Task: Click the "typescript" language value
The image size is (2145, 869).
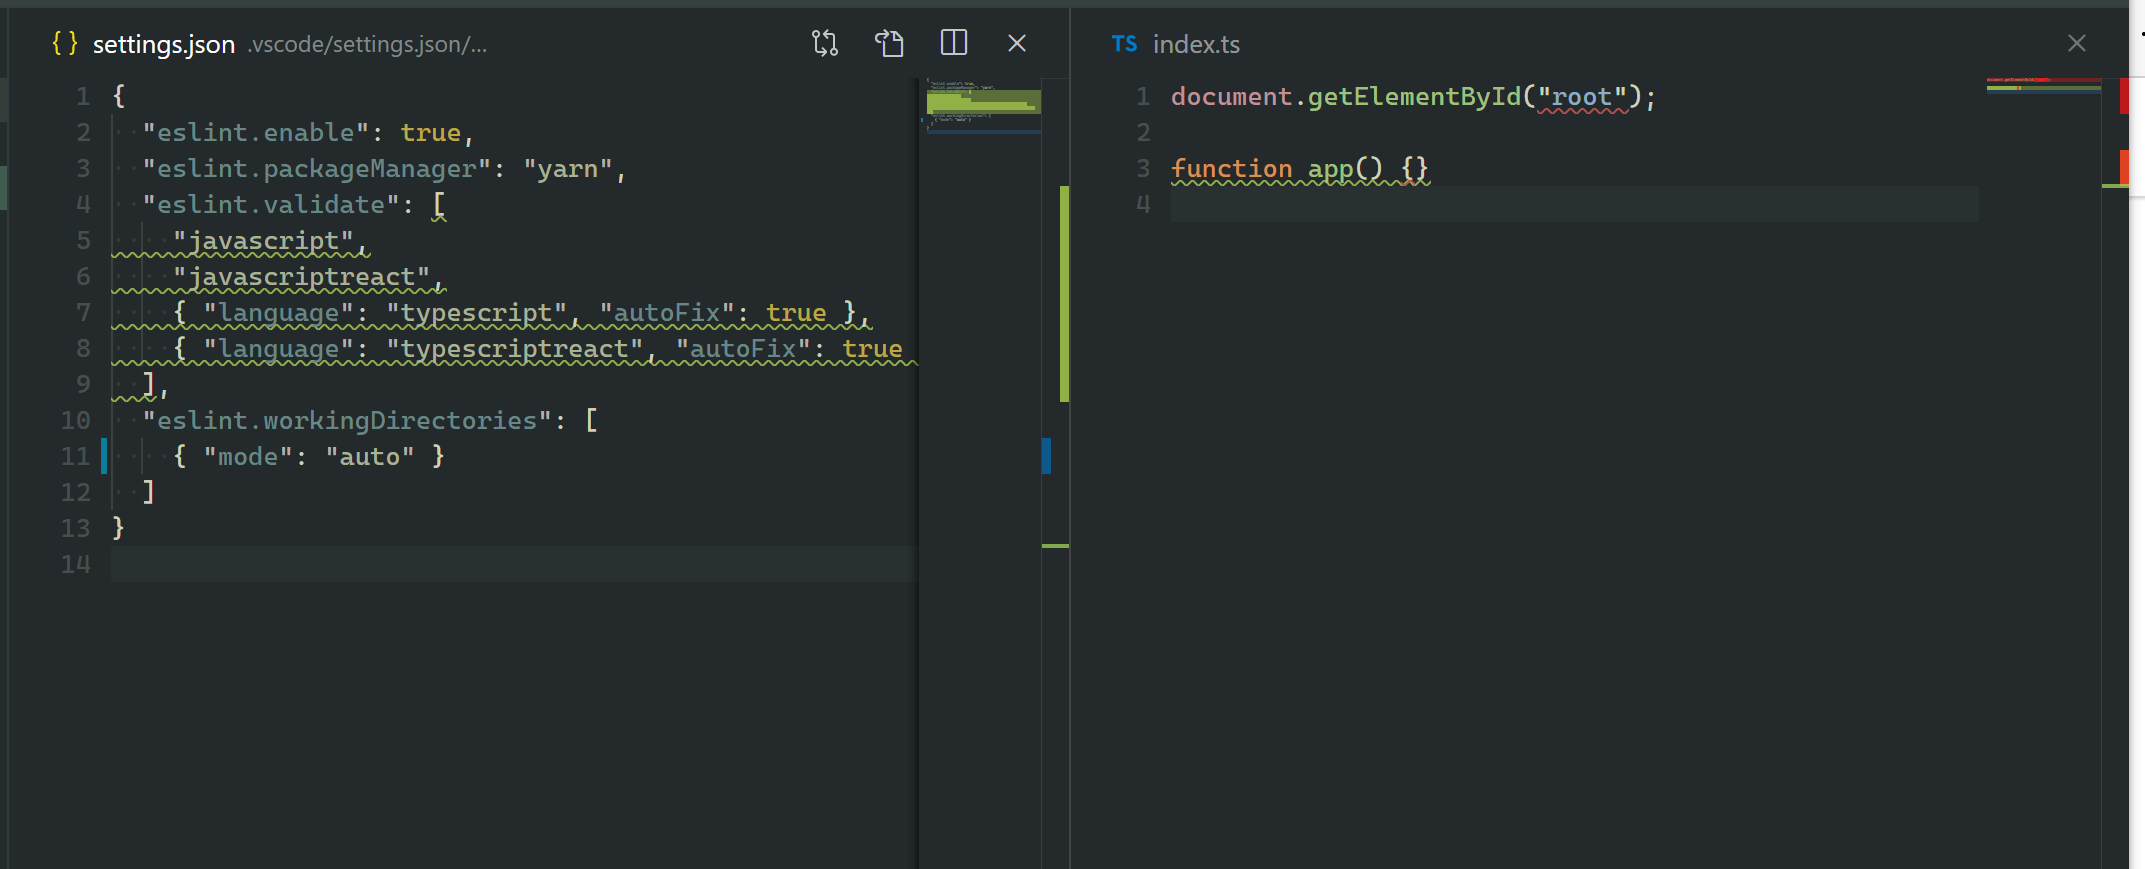Action: pyautogui.click(x=477, y=313)
